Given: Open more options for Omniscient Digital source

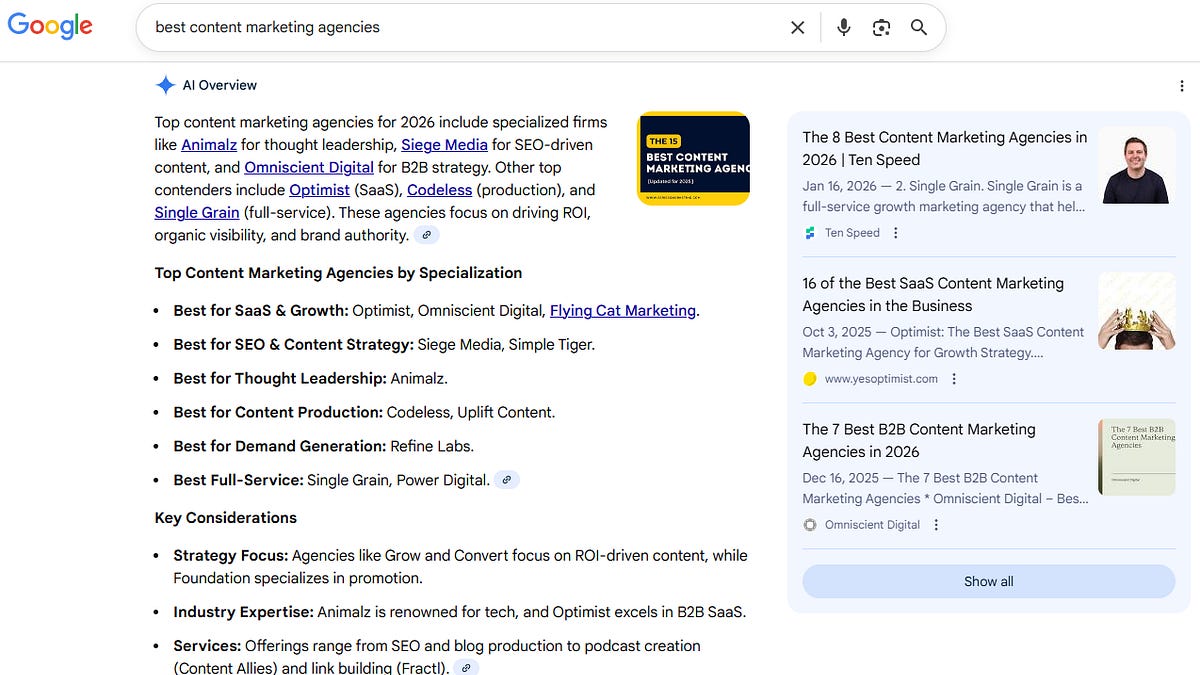Looking at the screenshot, I should click(936, 525).
